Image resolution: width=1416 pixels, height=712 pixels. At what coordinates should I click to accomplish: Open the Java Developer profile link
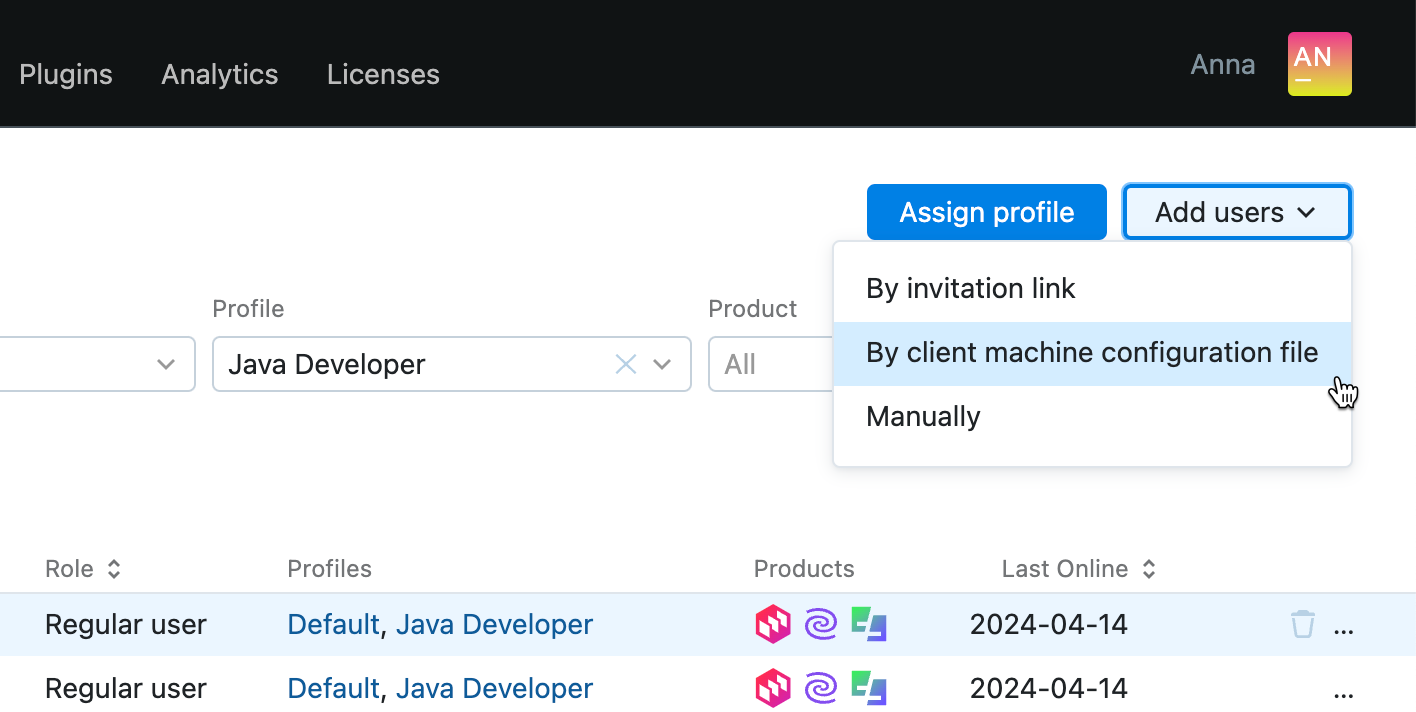[x=494, y=624]
